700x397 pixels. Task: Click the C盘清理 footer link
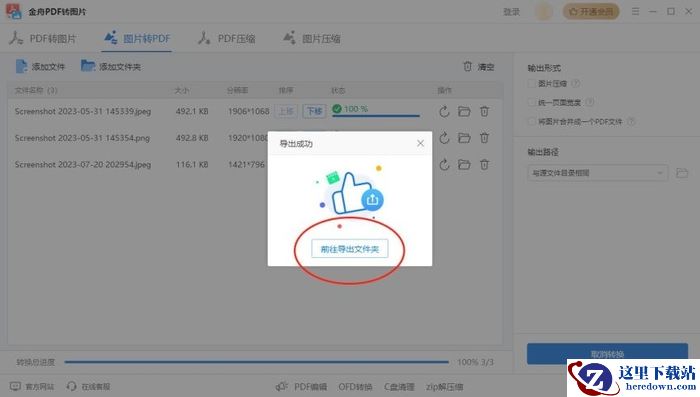pyautogui.click(x=399, y=386)
